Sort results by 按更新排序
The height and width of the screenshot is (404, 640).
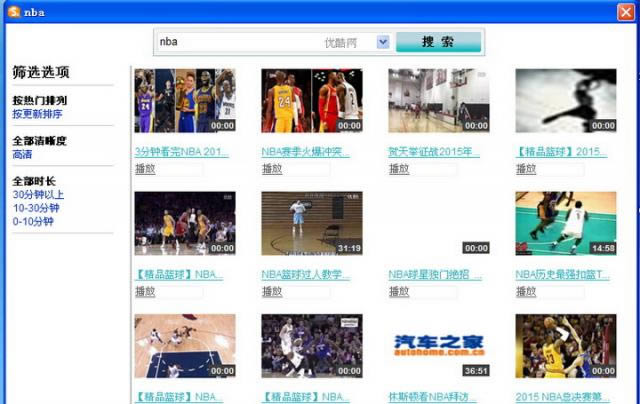[37, 115]
